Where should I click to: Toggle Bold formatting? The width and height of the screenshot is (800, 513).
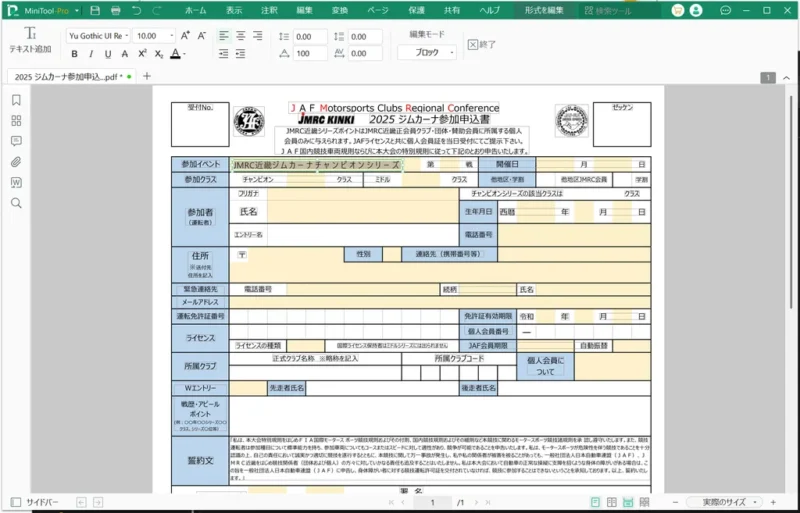[x=74, y=54]
